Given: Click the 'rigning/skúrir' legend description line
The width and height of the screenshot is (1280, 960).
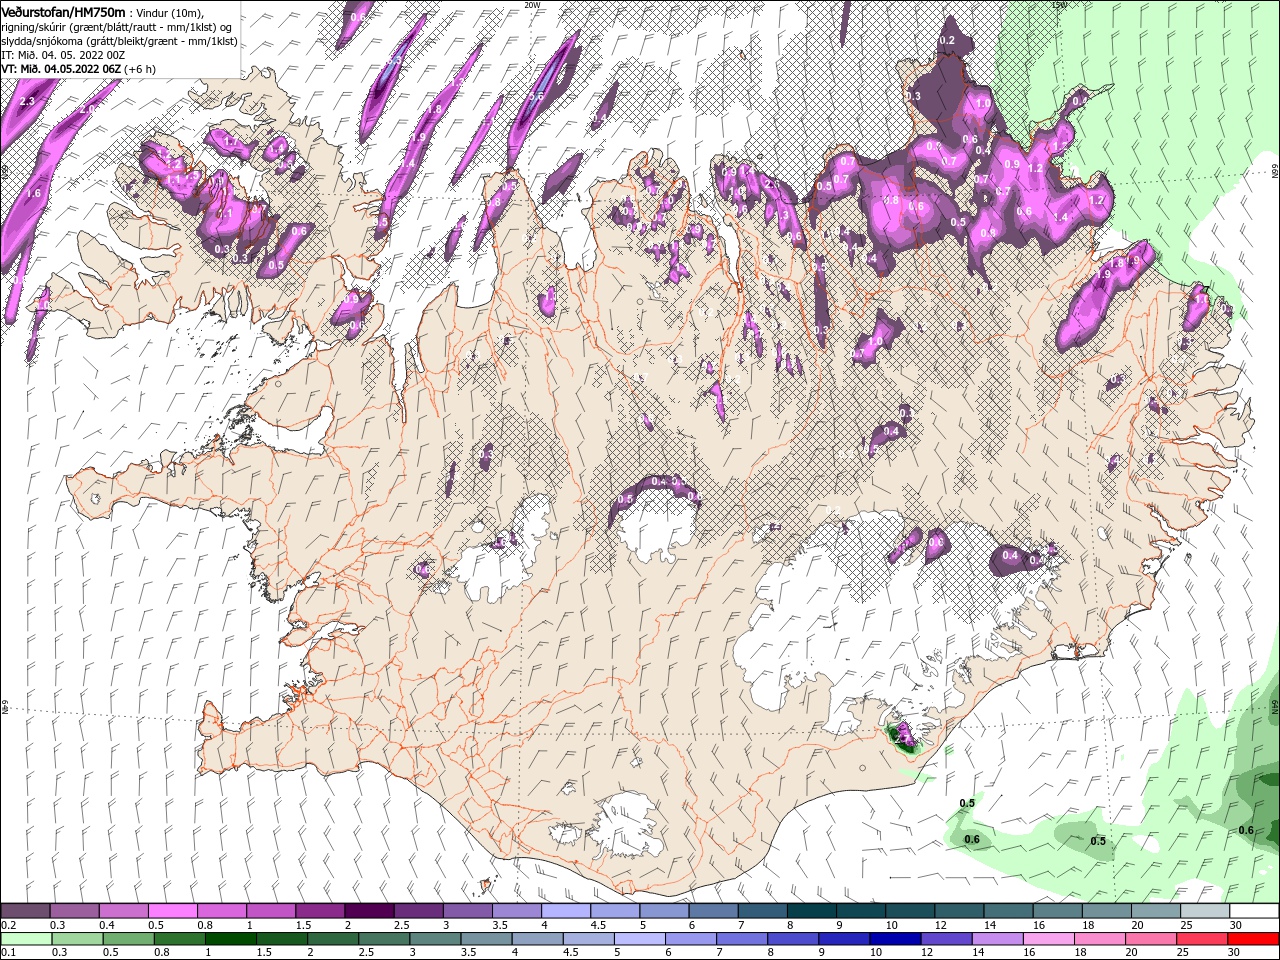Looking at the screenshot, I should pos(116,27).
